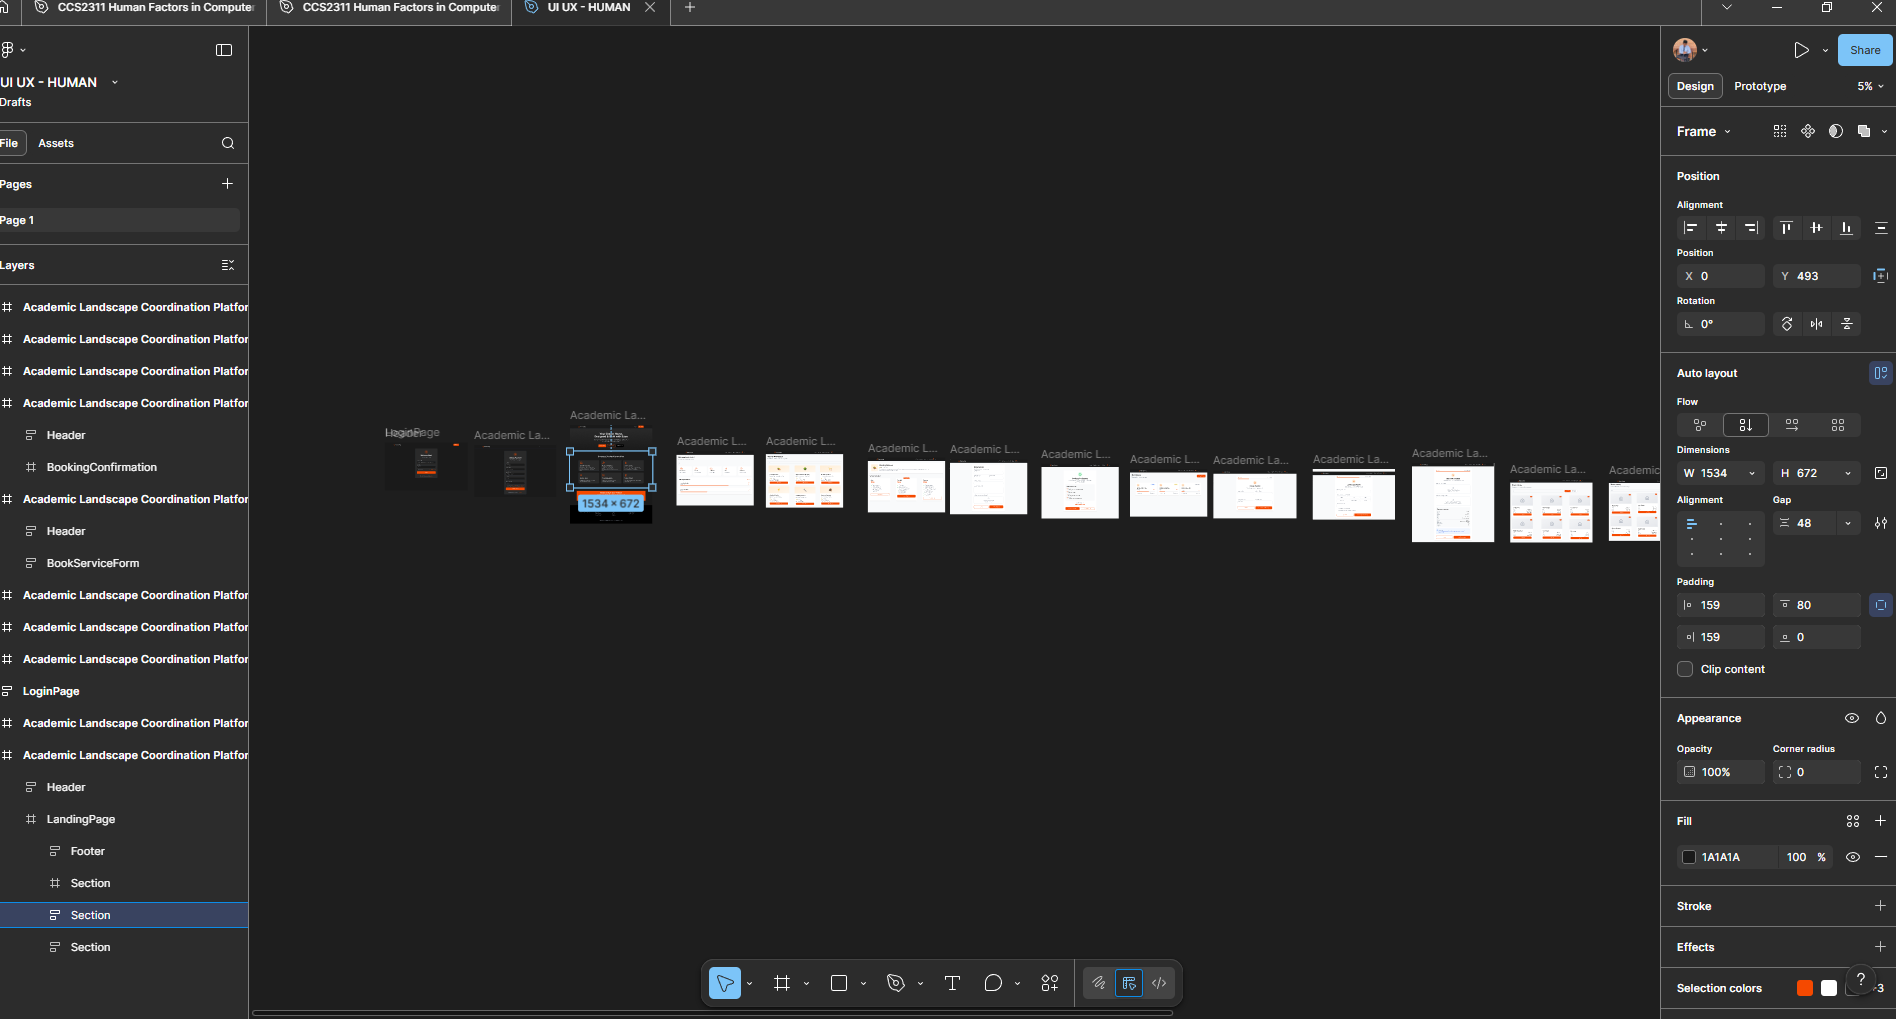Switch to the Assets tab in the left panel

click(56, 143)
